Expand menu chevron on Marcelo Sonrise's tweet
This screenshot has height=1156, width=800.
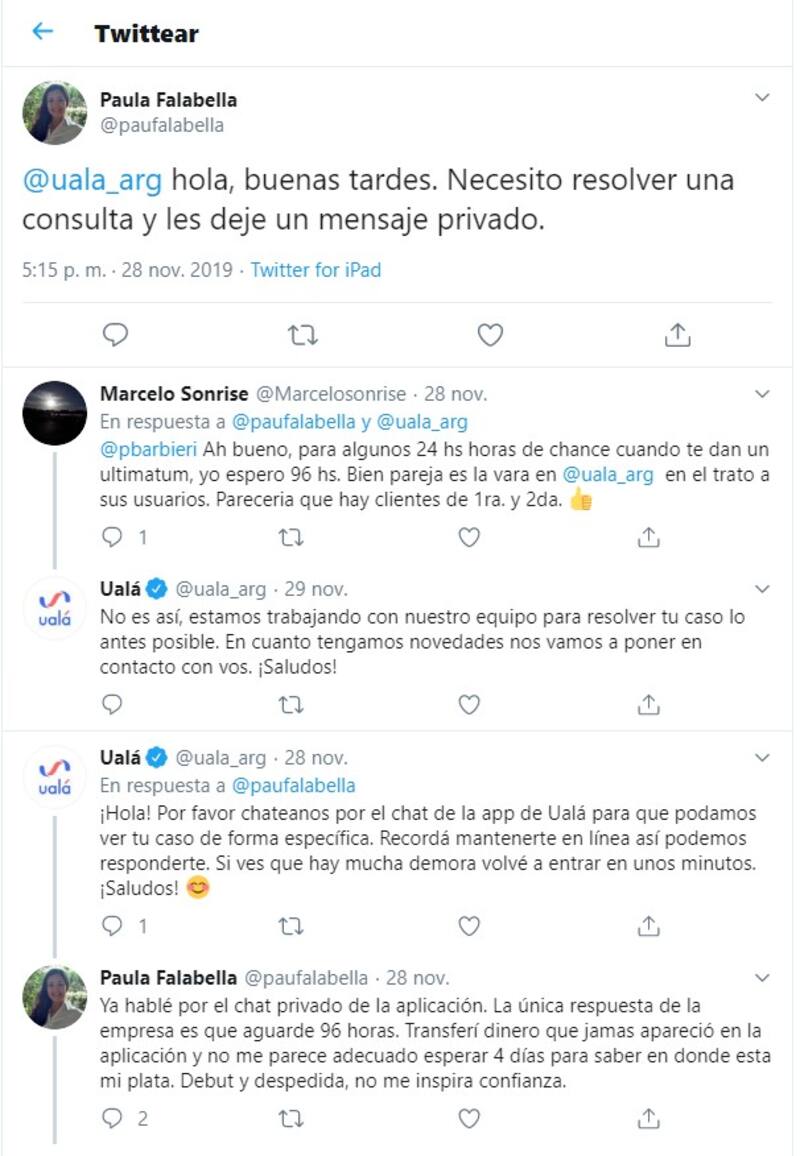(762, 393)
